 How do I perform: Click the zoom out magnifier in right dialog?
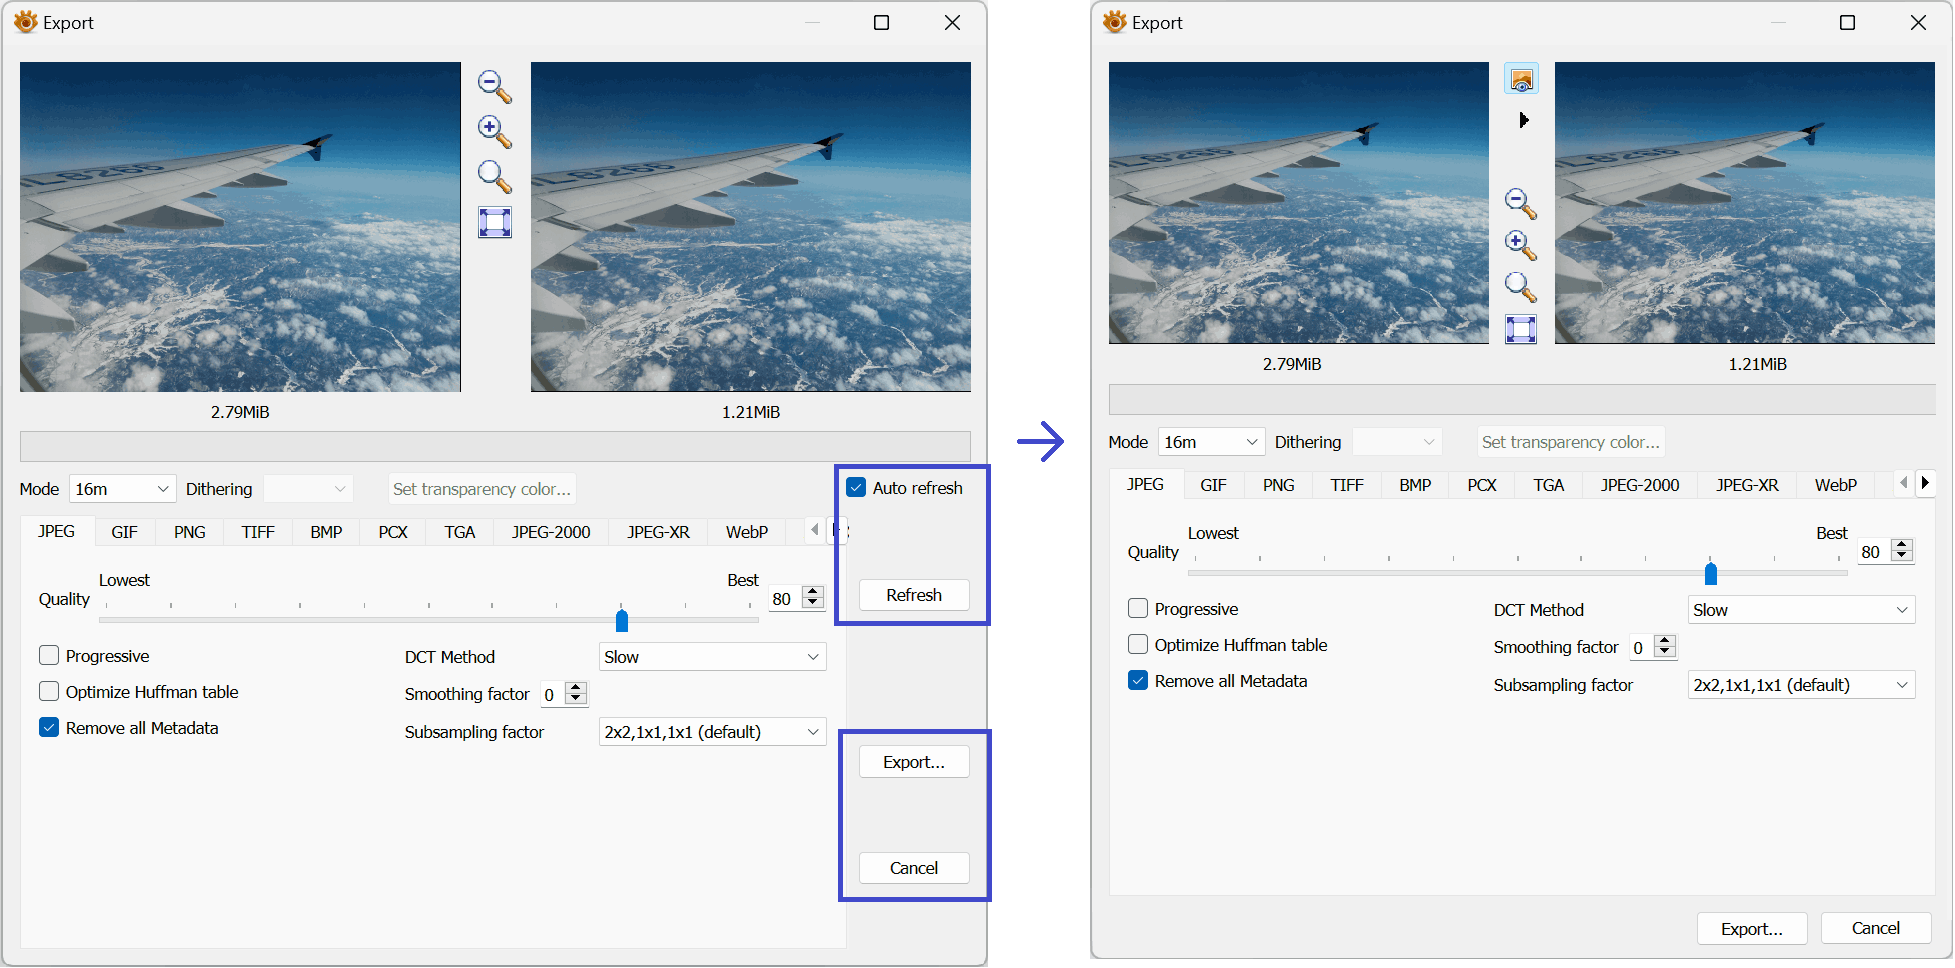1520,203
